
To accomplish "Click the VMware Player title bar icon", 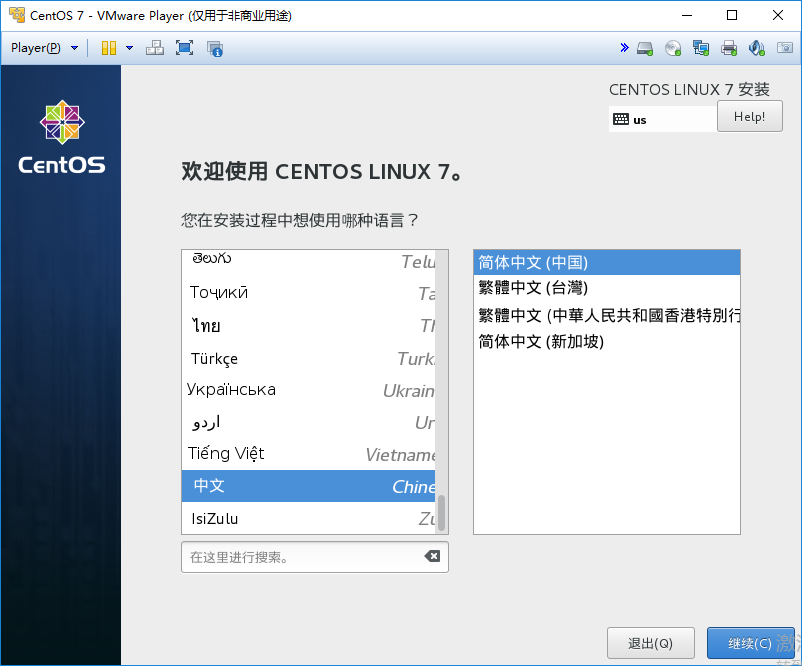I will coord(17,15).
